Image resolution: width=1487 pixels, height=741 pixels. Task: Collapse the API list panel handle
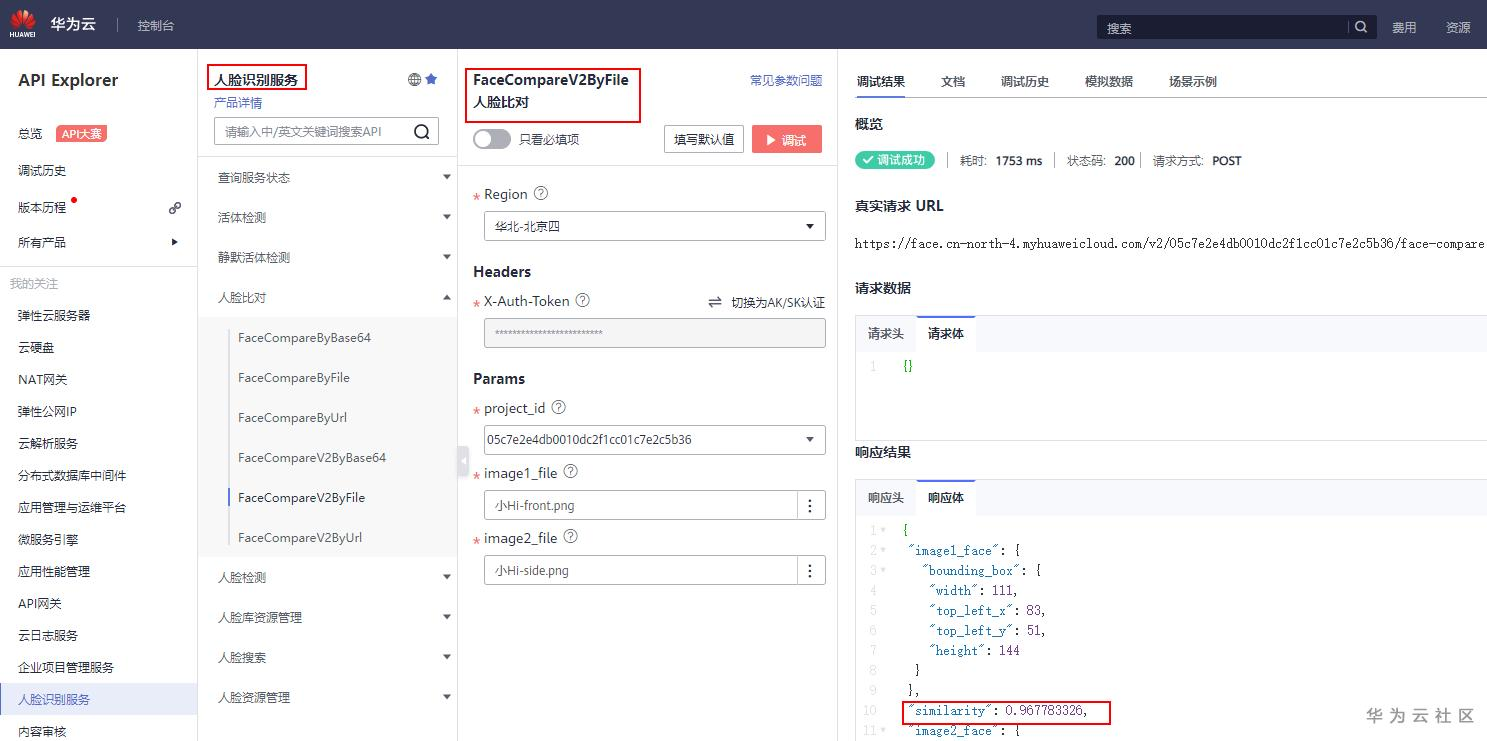tap(463, 461)
